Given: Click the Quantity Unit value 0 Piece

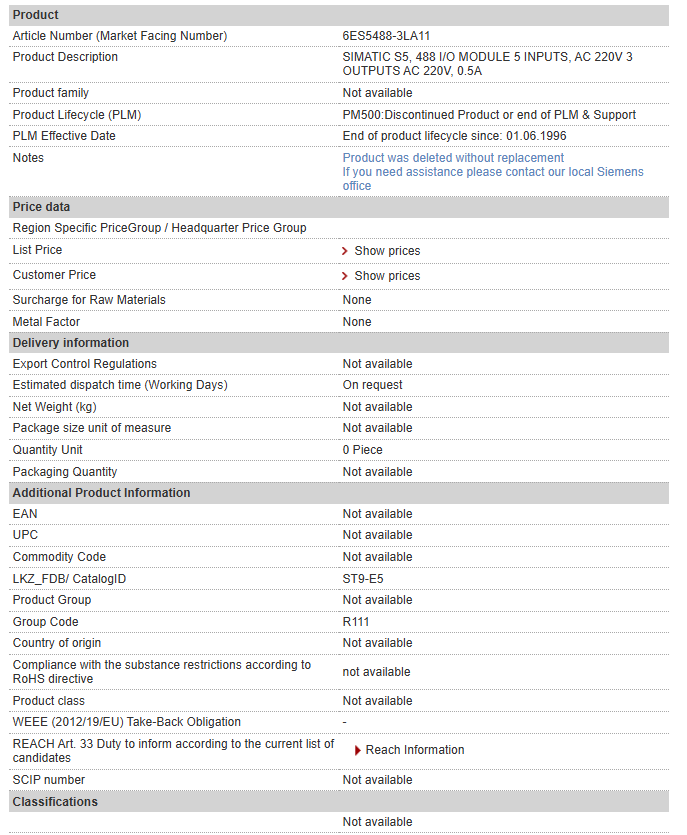Looking at the screenshot, I should tap(362, 450).
